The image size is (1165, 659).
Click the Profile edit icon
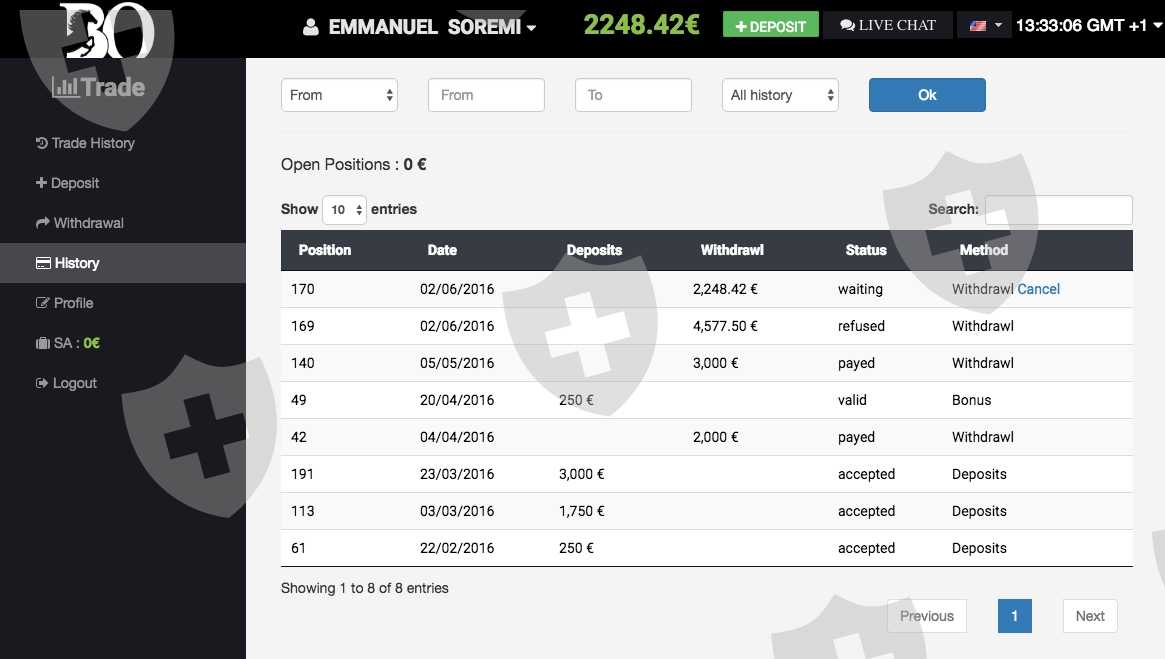(42, 302)
